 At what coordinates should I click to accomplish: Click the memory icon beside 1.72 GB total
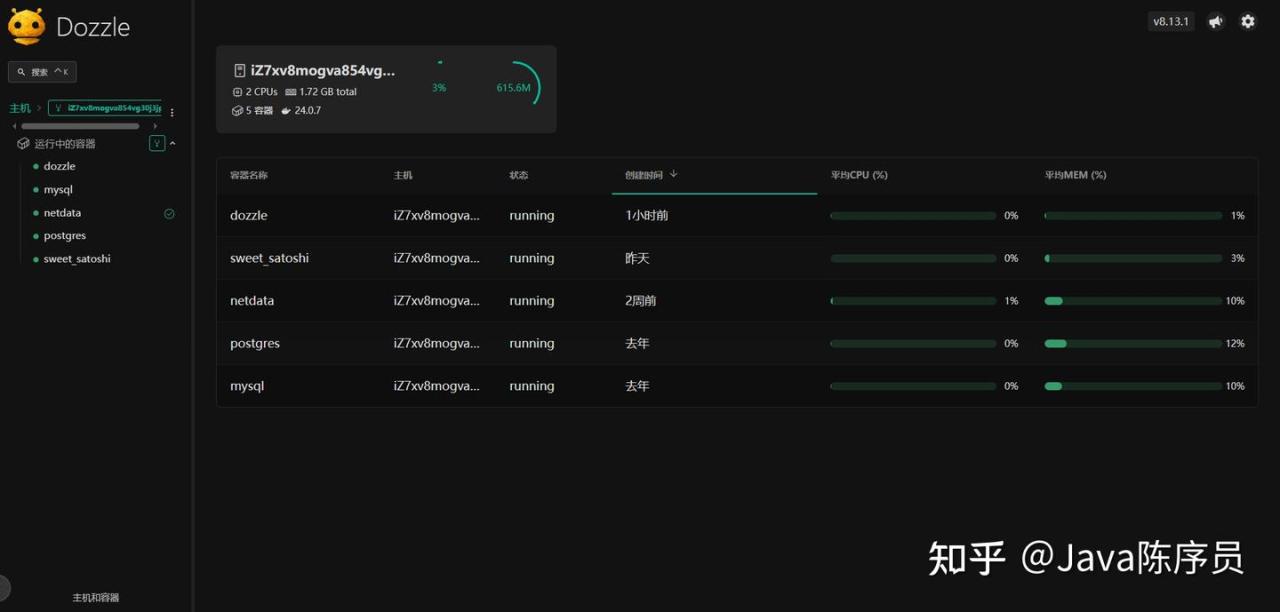coord(291,92)
